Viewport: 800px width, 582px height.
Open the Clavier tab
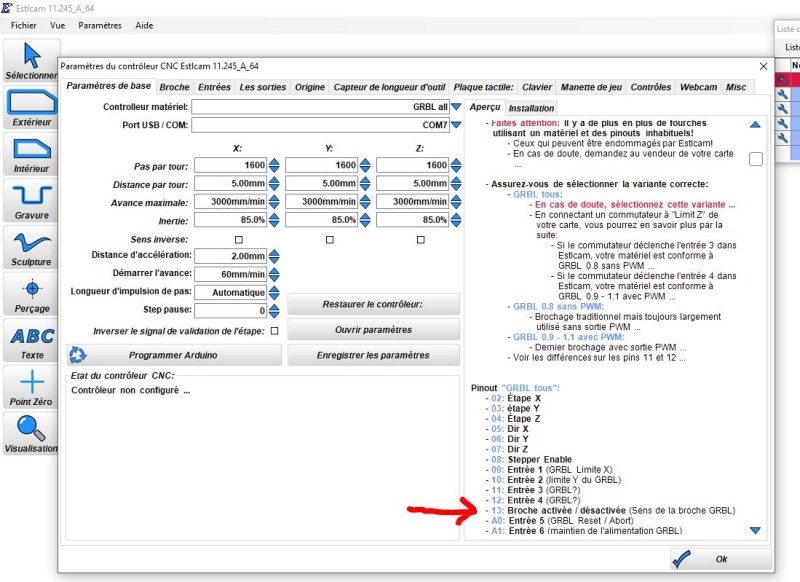point(537,87)
